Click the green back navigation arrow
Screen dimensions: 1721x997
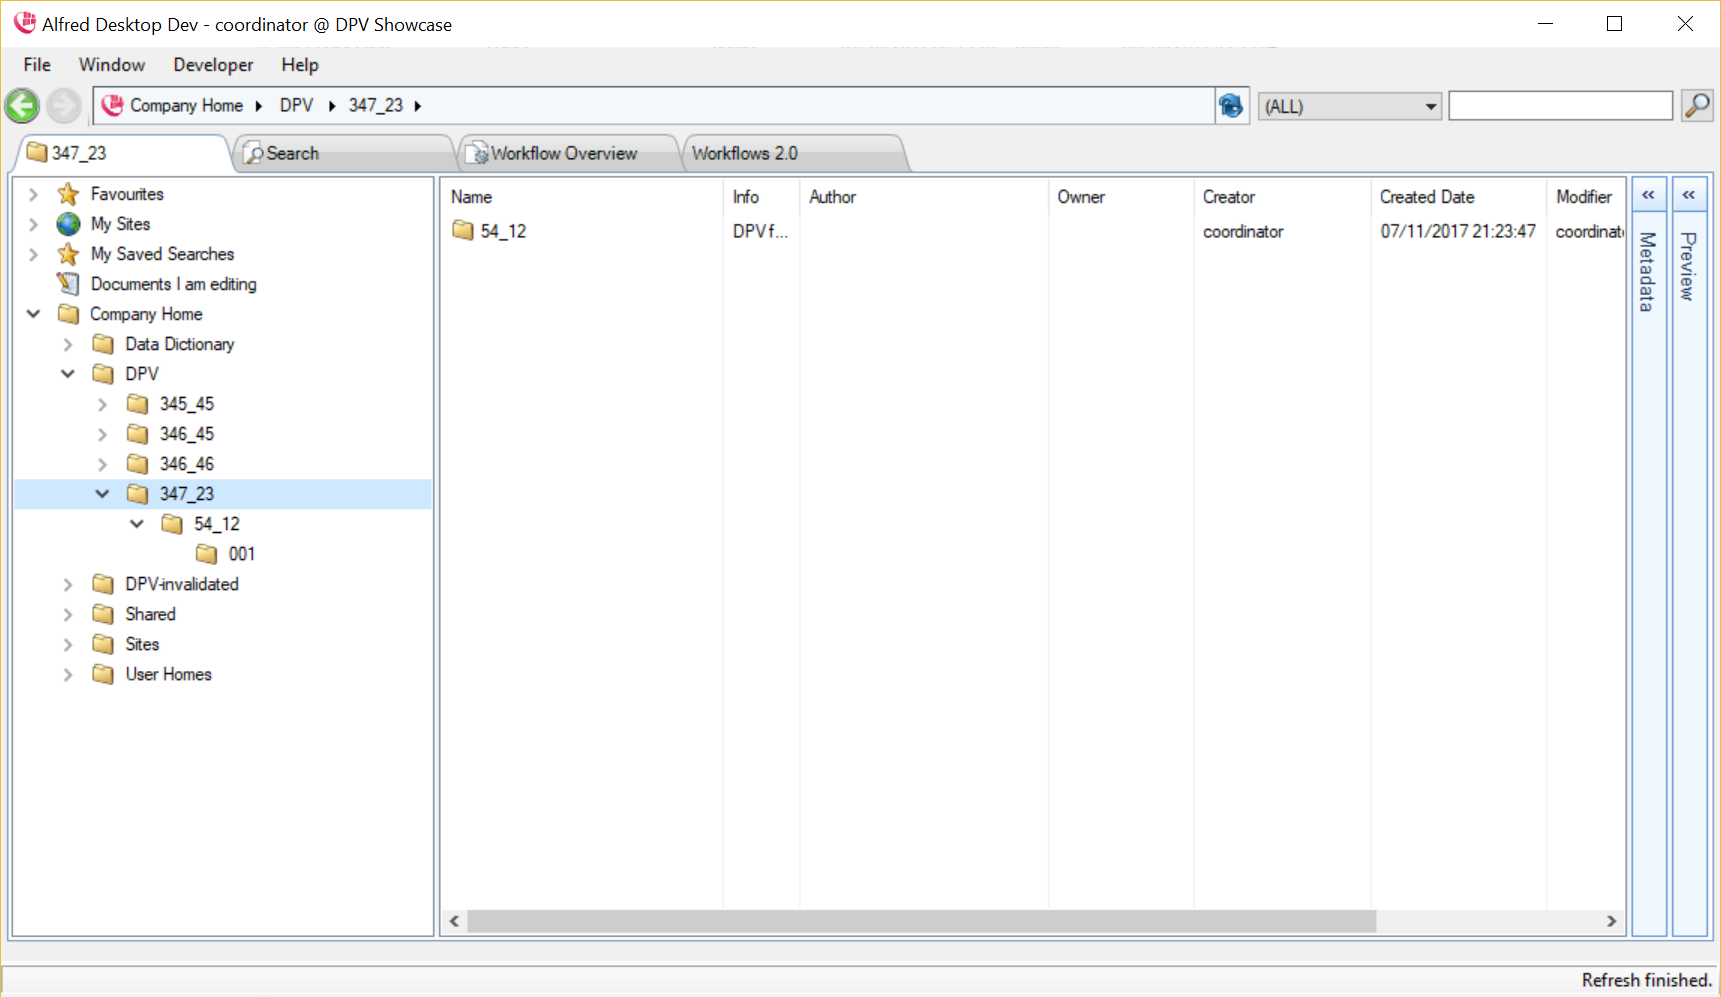point(22,106)
